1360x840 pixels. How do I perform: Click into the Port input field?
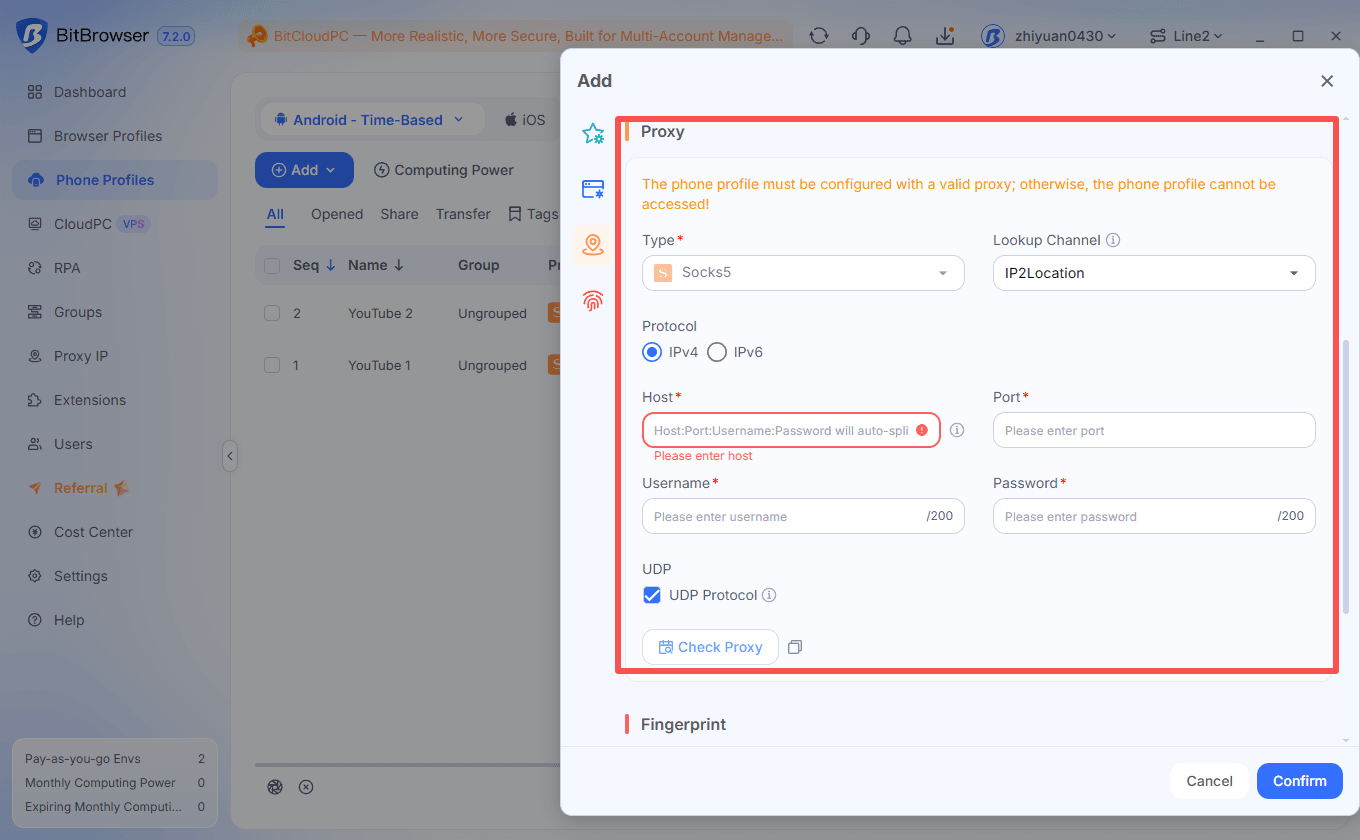pyautogui.click(x=1154, y=430)
